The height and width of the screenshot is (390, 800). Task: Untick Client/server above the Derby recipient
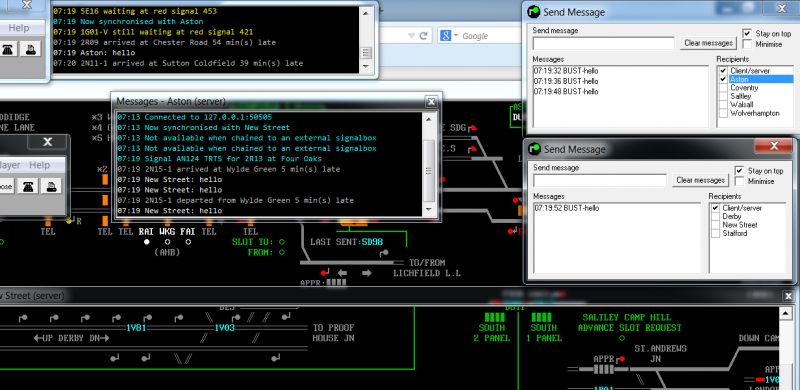[x=716, y=208]
